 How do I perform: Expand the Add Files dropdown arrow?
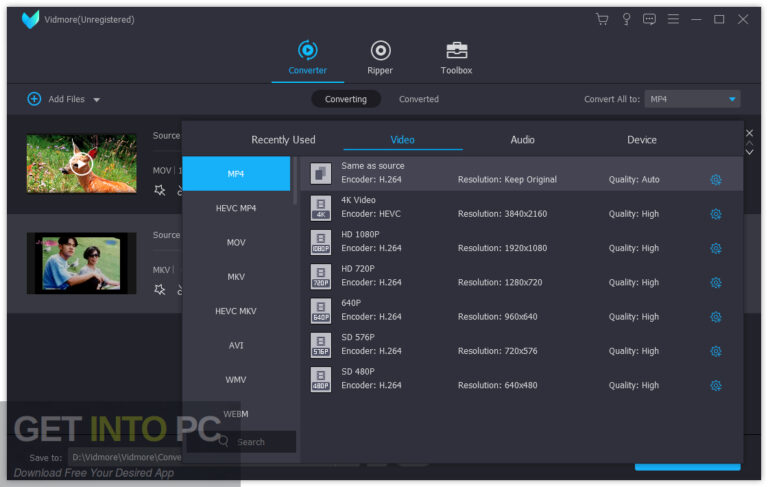pyautogui.click(x=97, y=99)
